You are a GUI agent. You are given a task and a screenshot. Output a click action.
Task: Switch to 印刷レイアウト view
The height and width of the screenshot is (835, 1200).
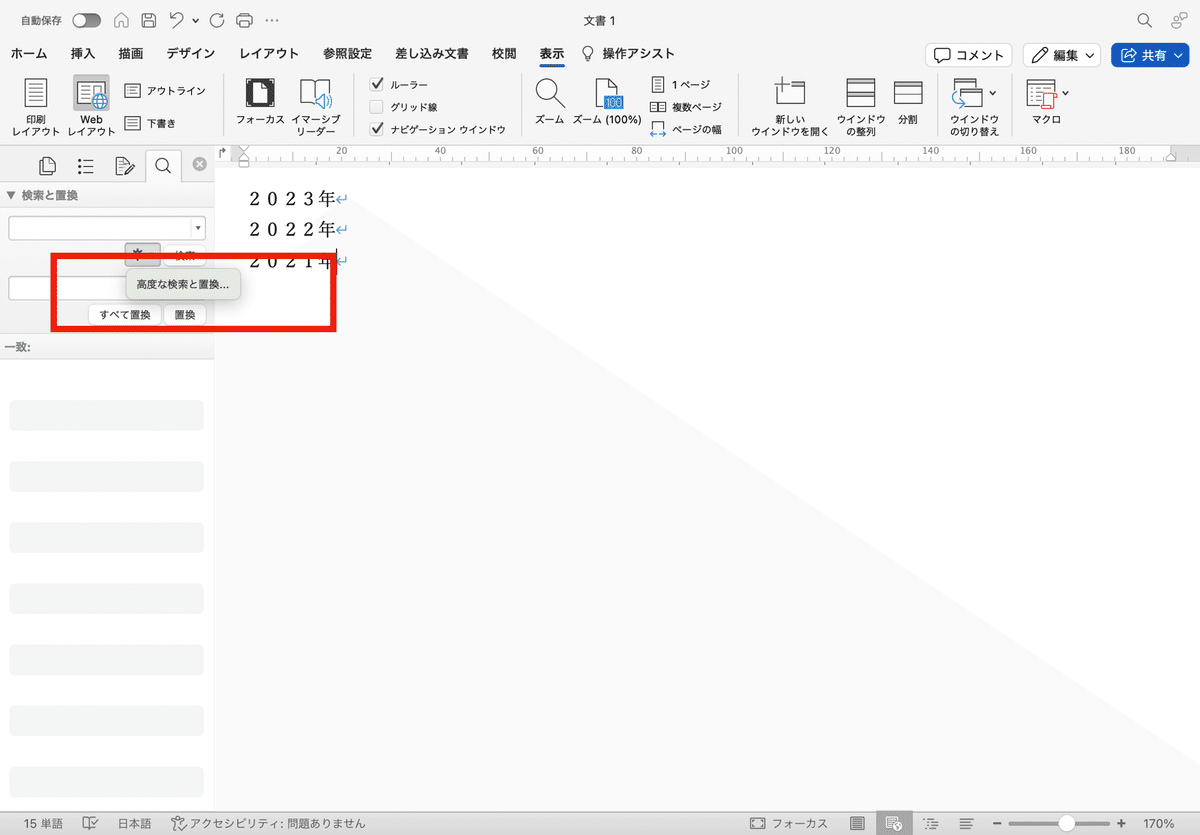point(36,106)
